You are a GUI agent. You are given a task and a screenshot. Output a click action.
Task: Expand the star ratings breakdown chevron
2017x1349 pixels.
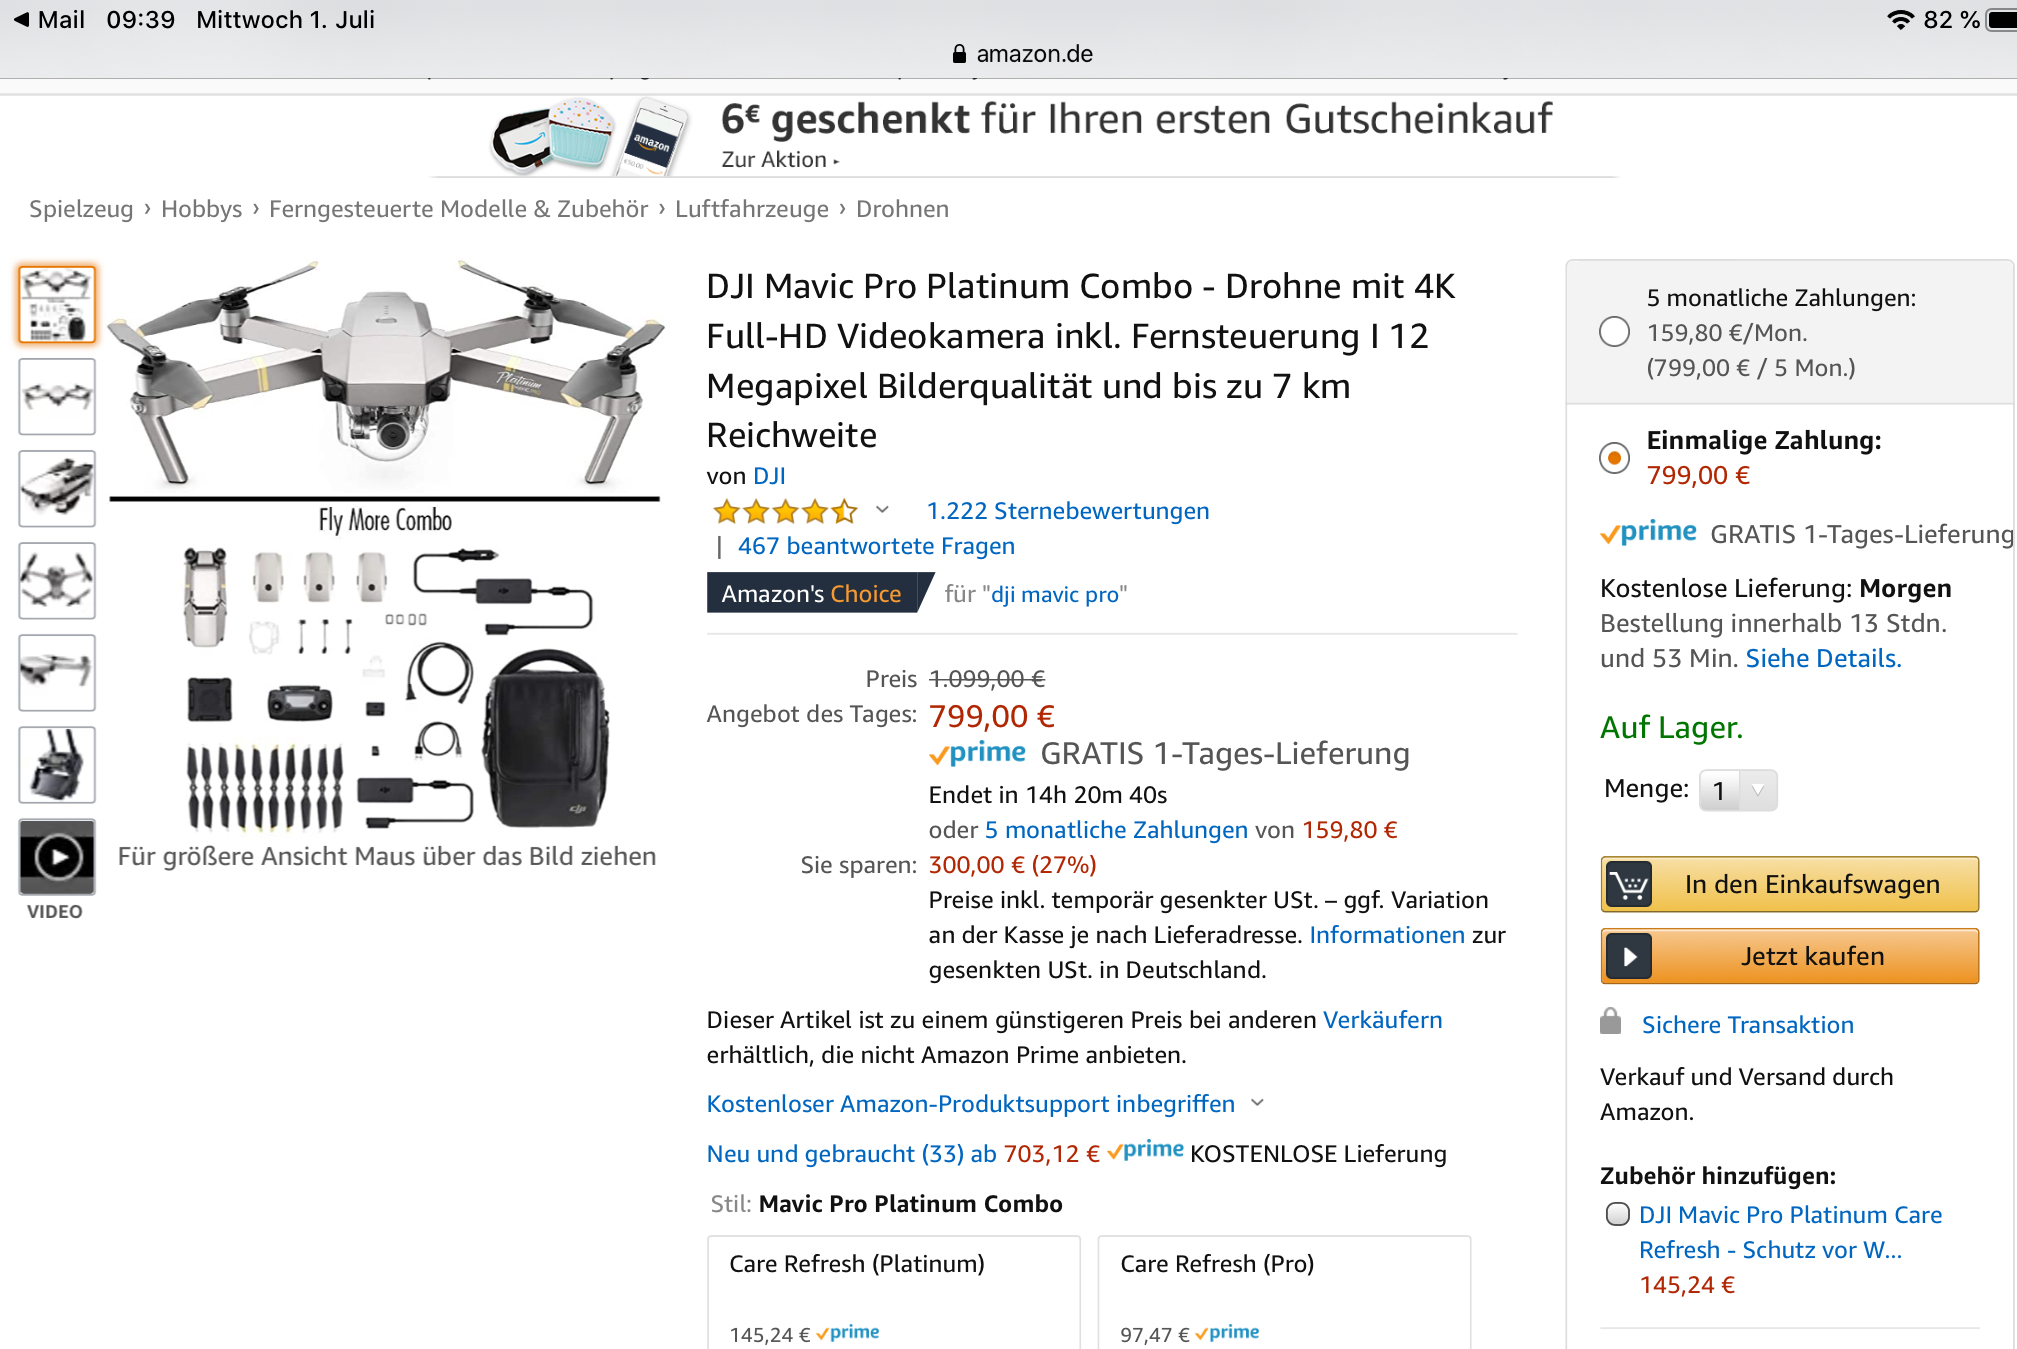pos(882,510)
